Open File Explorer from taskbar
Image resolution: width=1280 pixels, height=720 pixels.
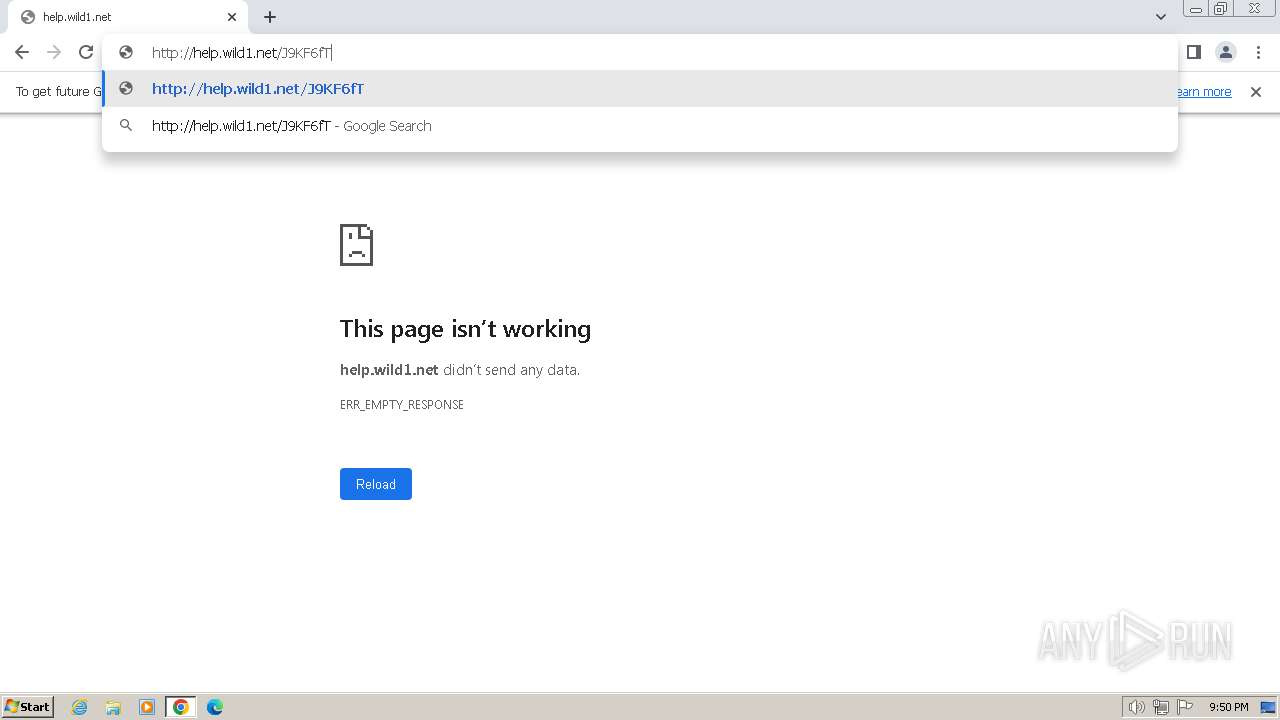click(113, 707)
